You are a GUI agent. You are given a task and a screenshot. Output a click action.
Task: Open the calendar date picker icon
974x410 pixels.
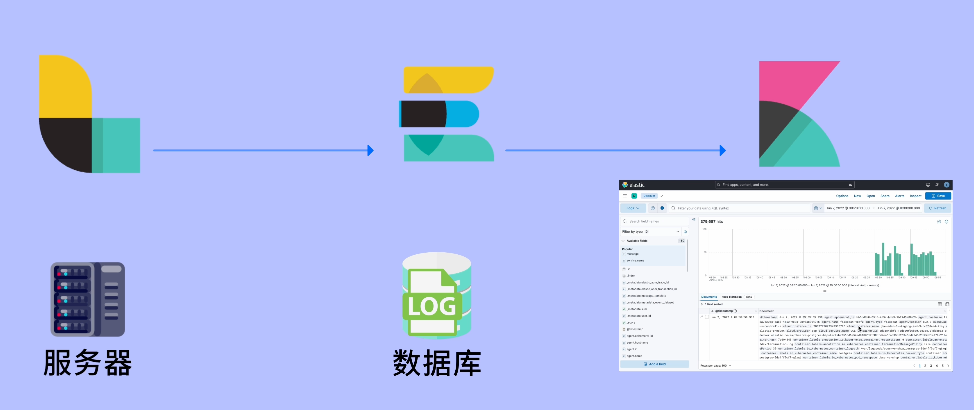point(817,208)
